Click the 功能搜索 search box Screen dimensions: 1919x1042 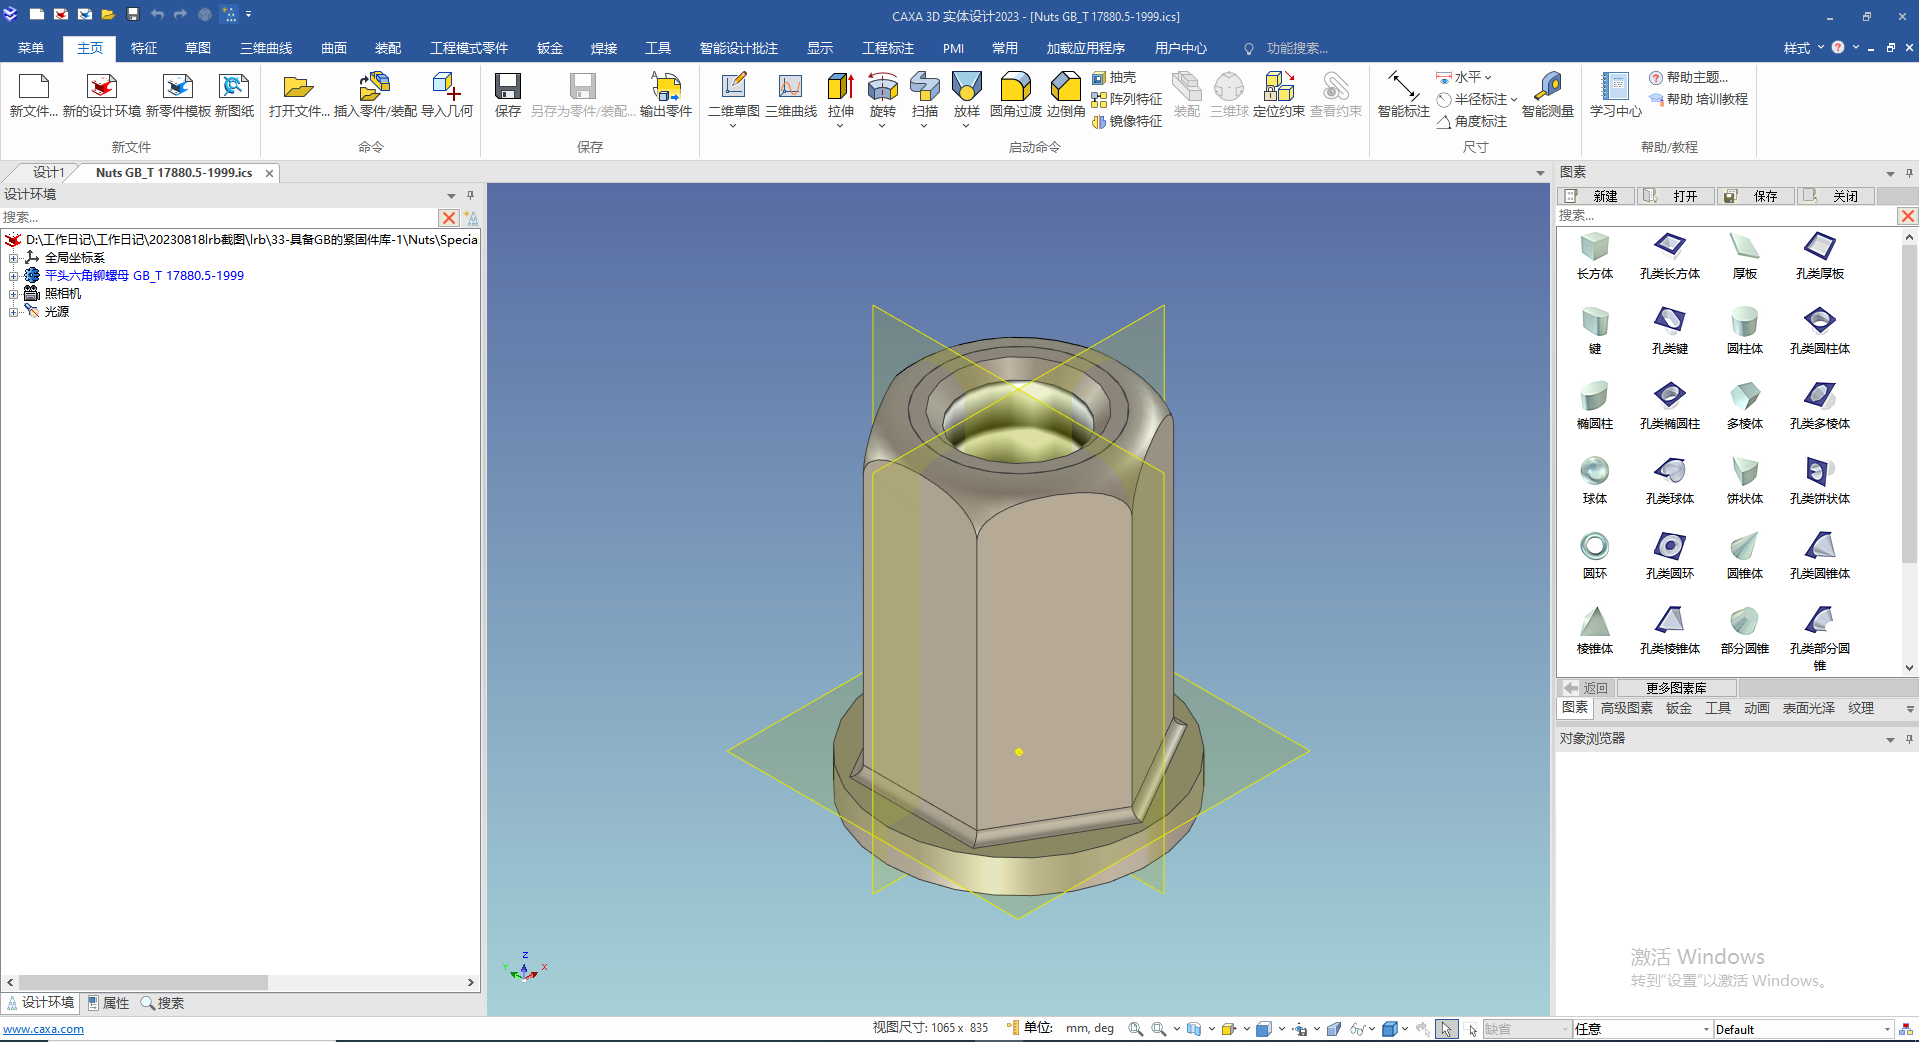1297,48
